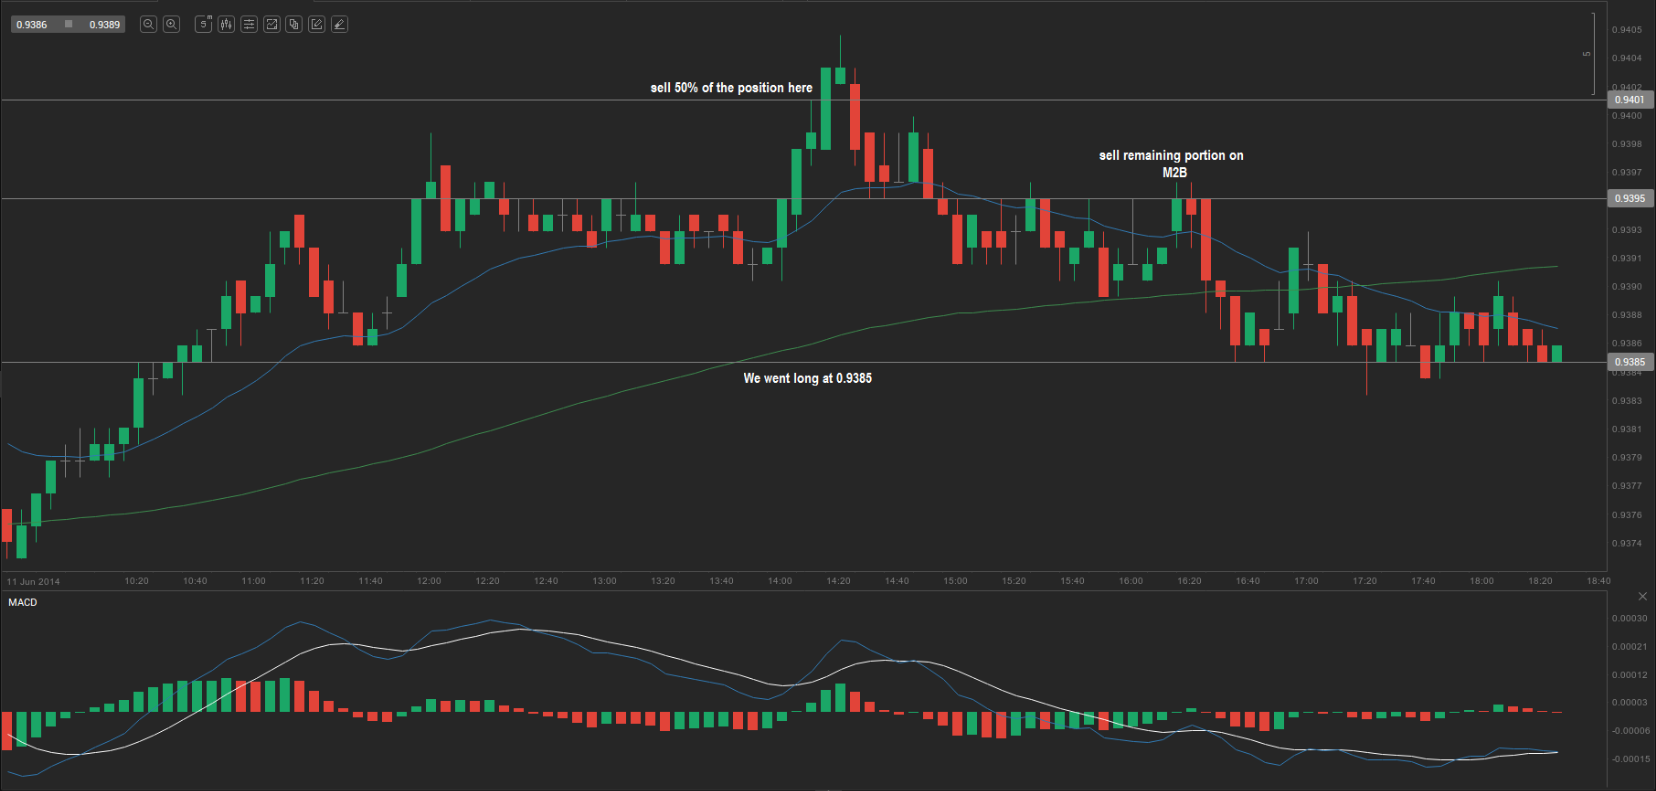Select the eraser/highlighter drawing tool

[x=339, y=24]
